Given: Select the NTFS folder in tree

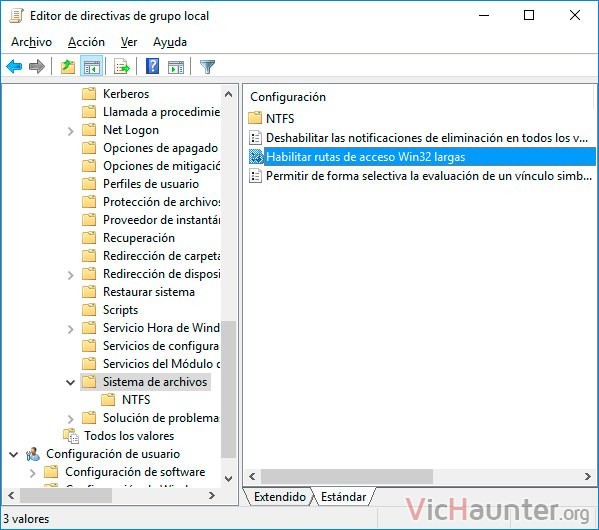Looking at the screenshot, I should click(x=136, y=400).
